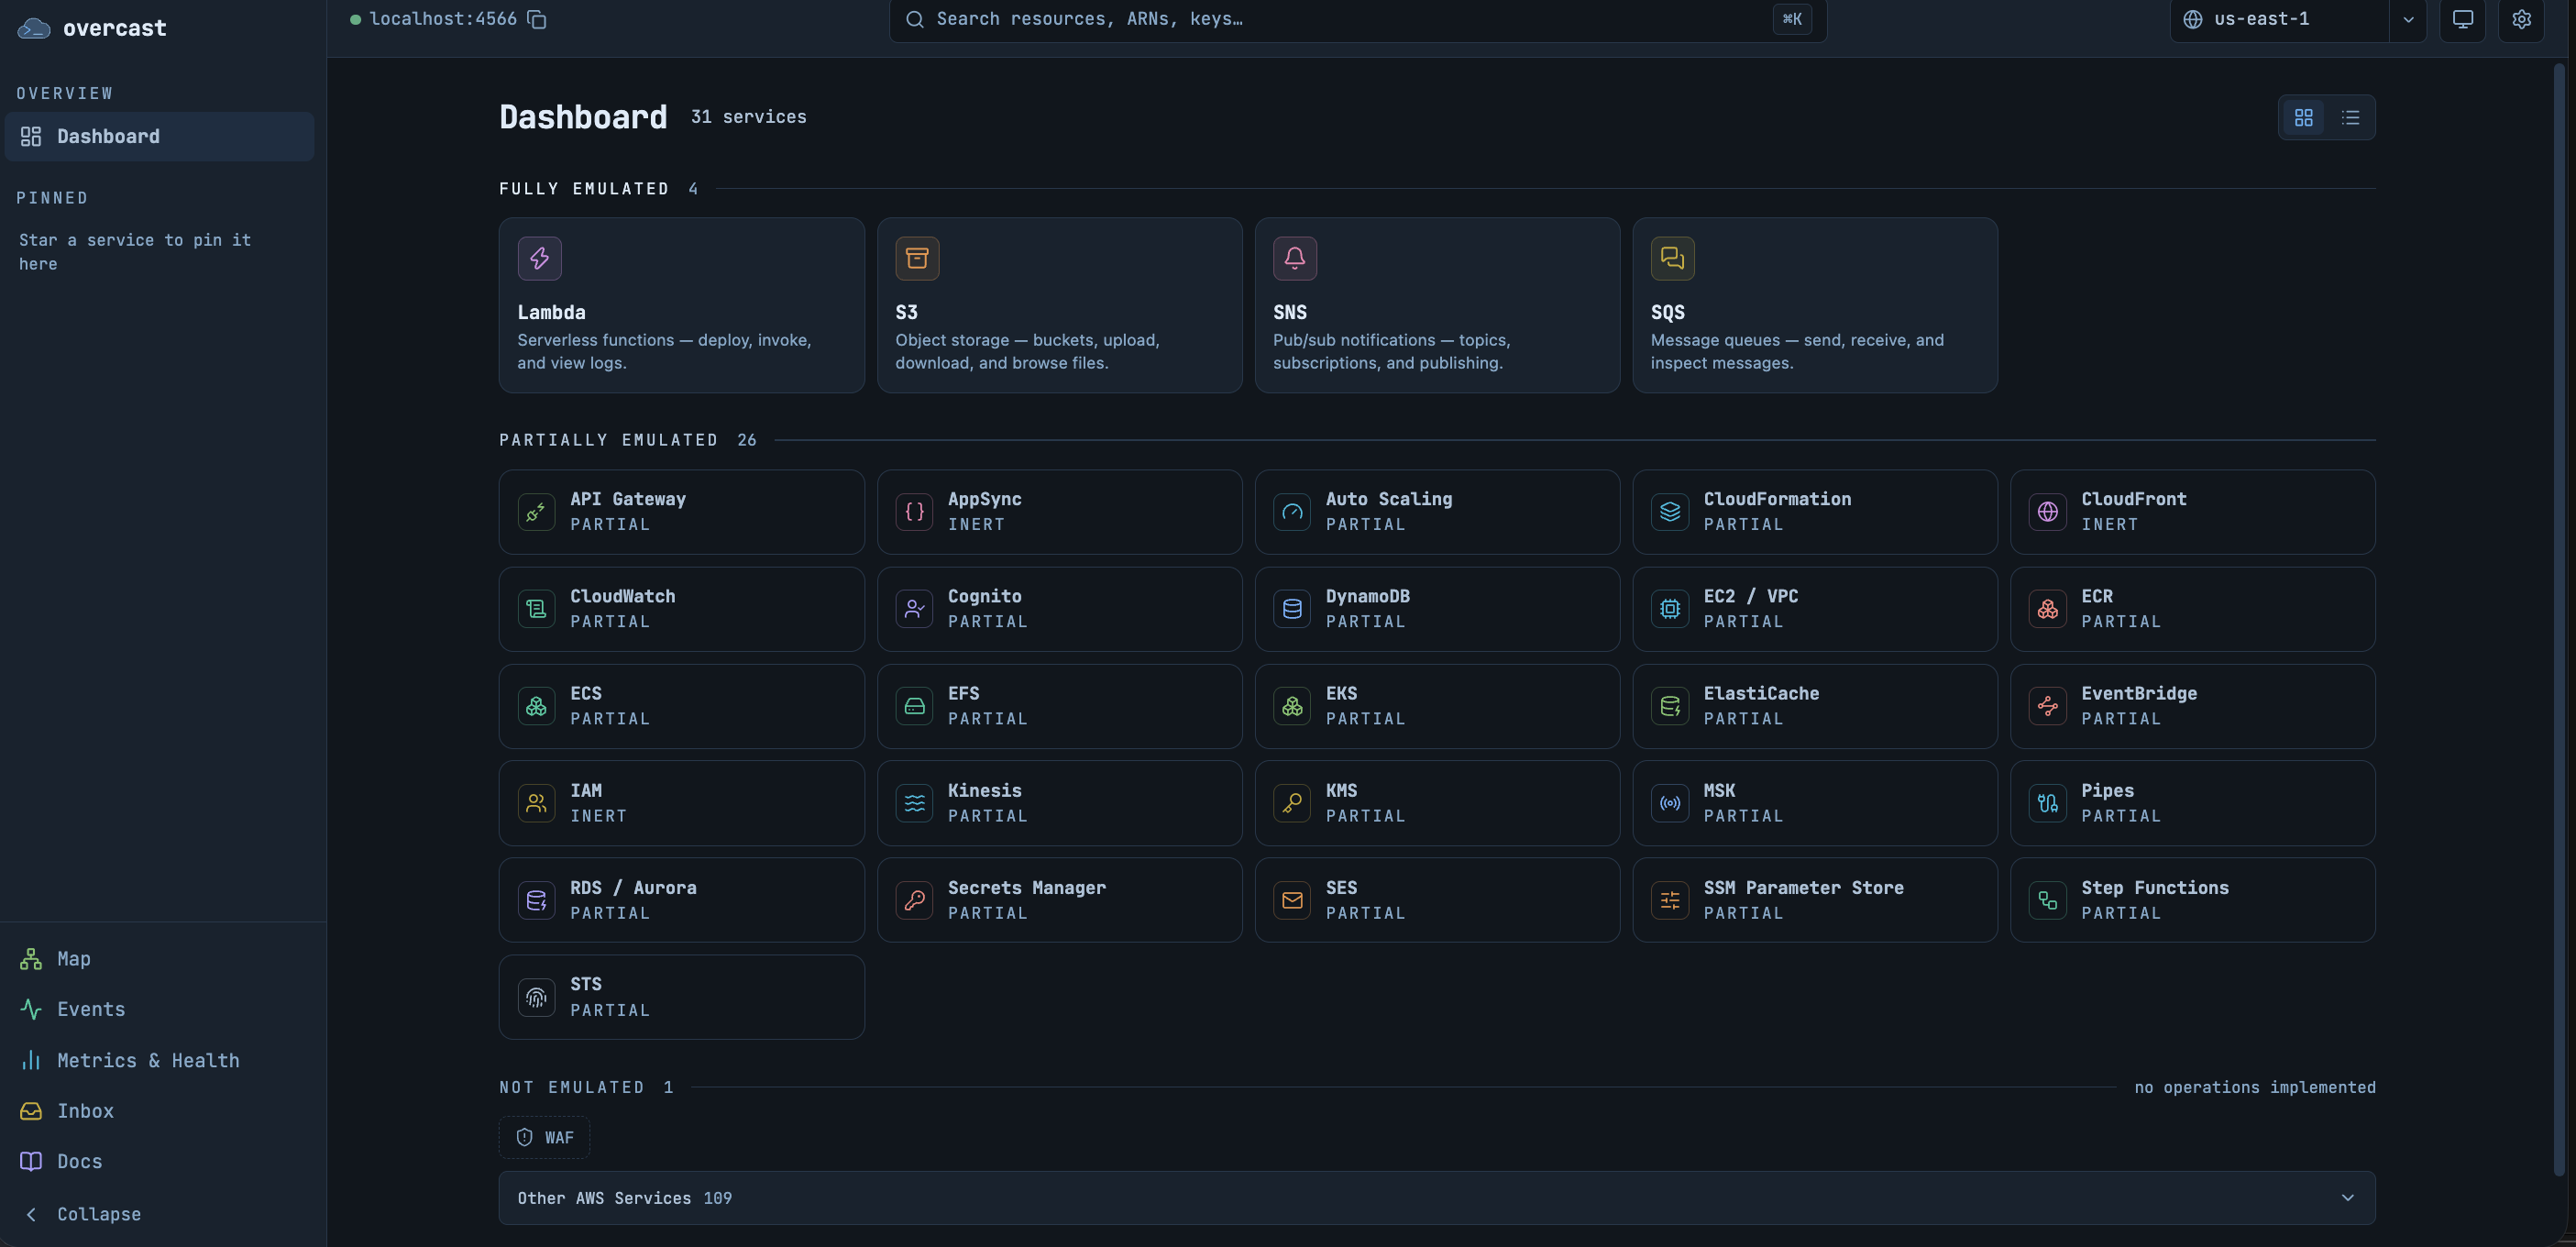Focus the Search resources, ARNs, keys field
Screen dimensions: 2576x1247
point(1358,19)
